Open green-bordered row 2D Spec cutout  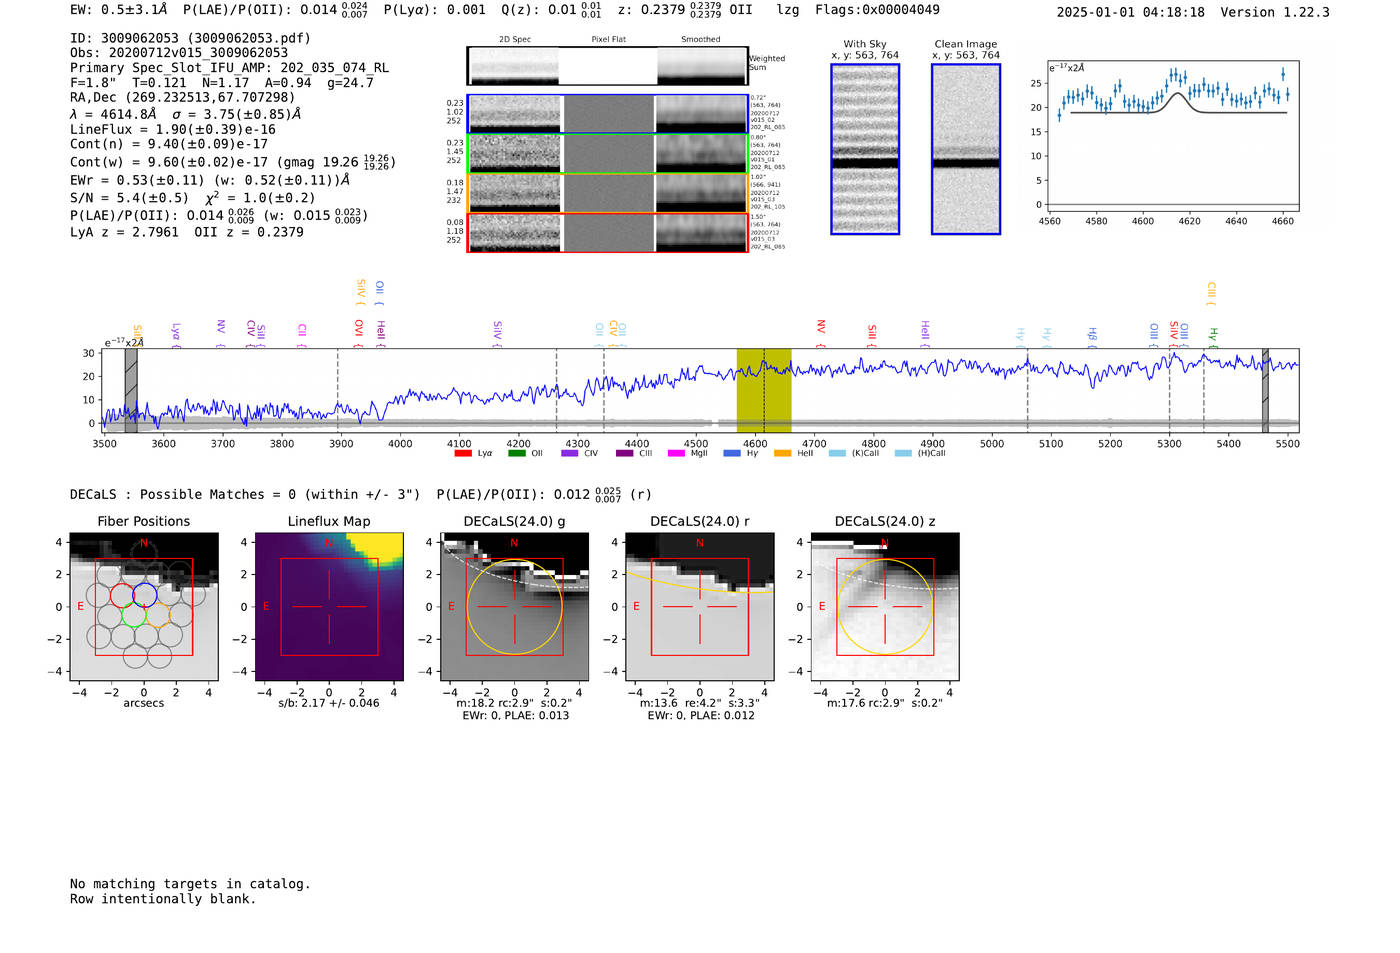pyautogui.click(x=515, y=154)
